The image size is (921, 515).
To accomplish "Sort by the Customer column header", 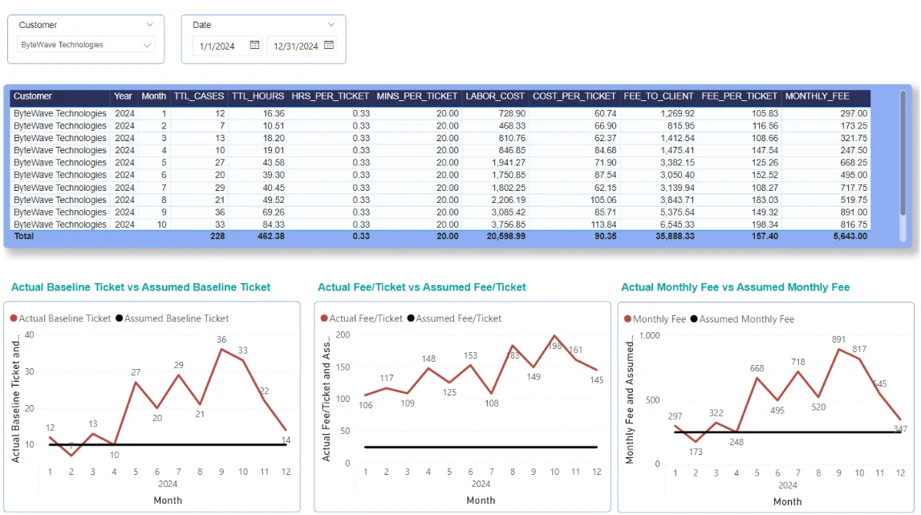I will 33,96.
